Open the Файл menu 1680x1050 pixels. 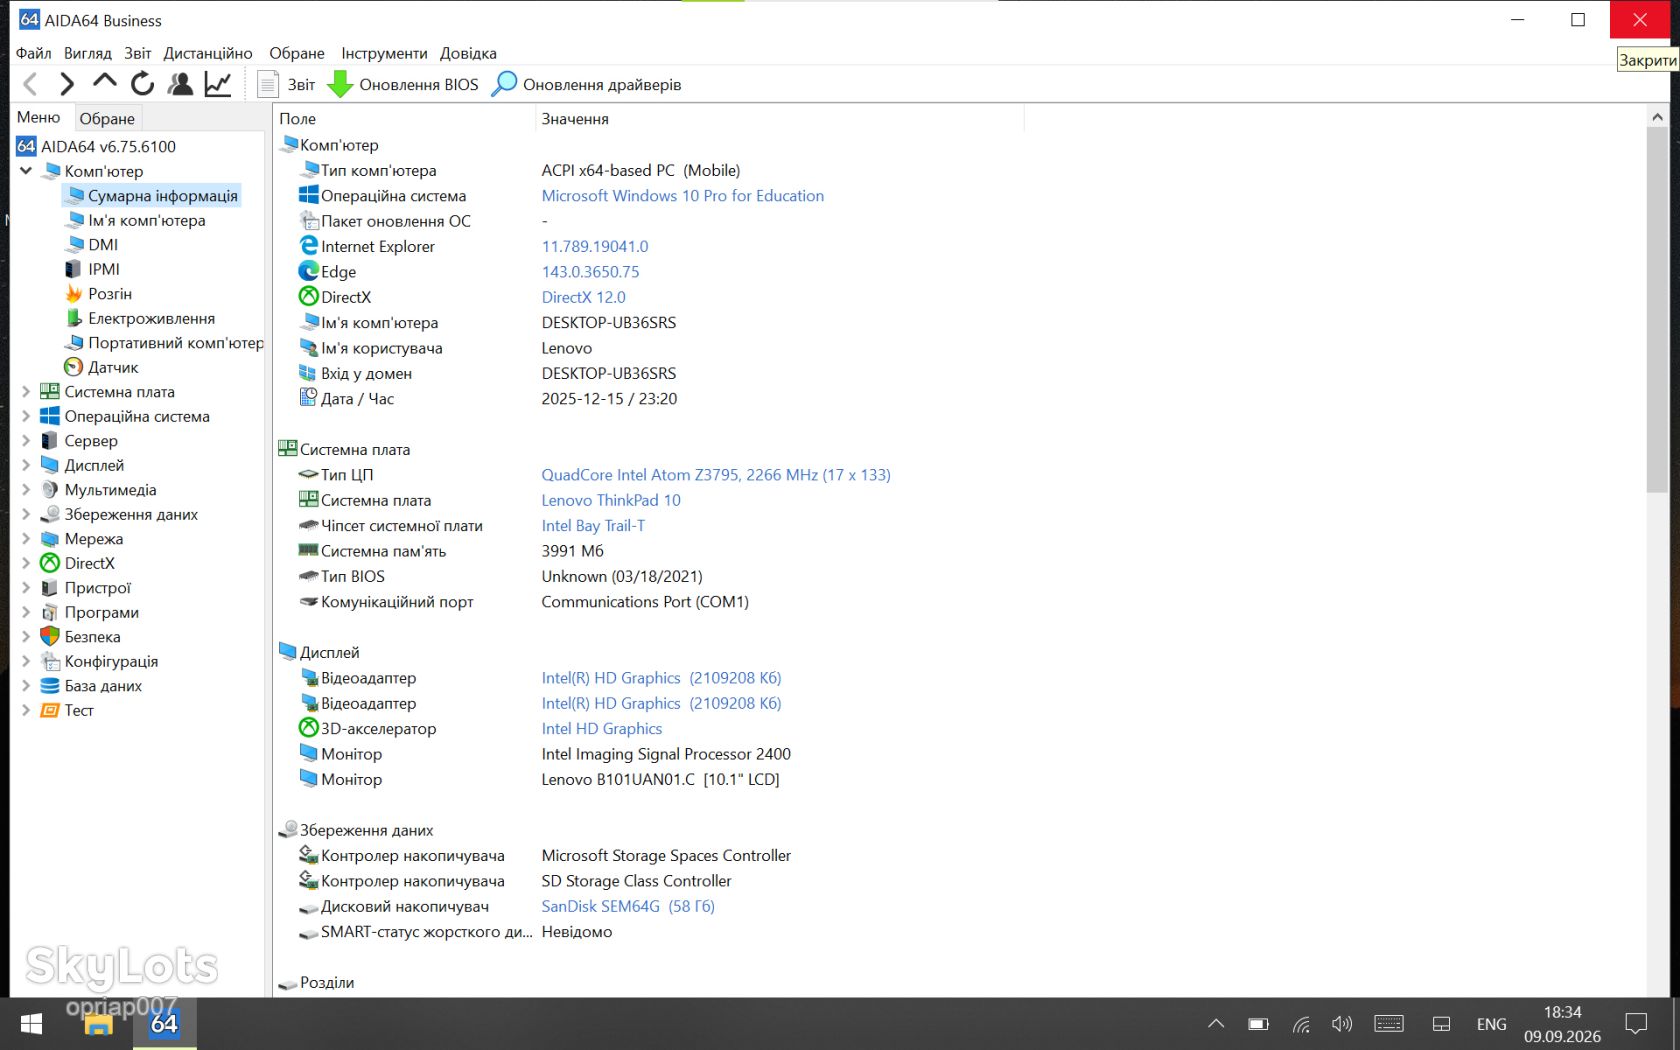point(34,53)
